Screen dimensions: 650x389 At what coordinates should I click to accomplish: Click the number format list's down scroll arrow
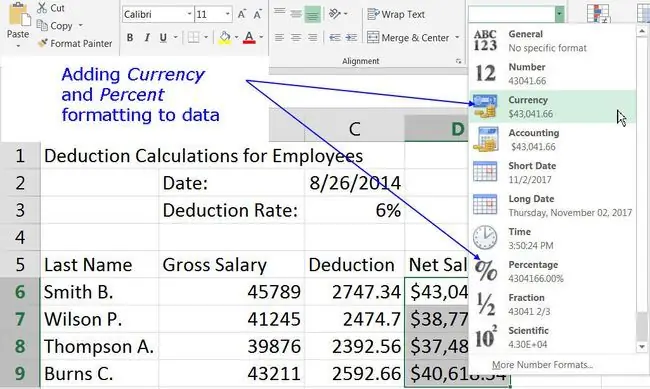(x=642, y=347)
